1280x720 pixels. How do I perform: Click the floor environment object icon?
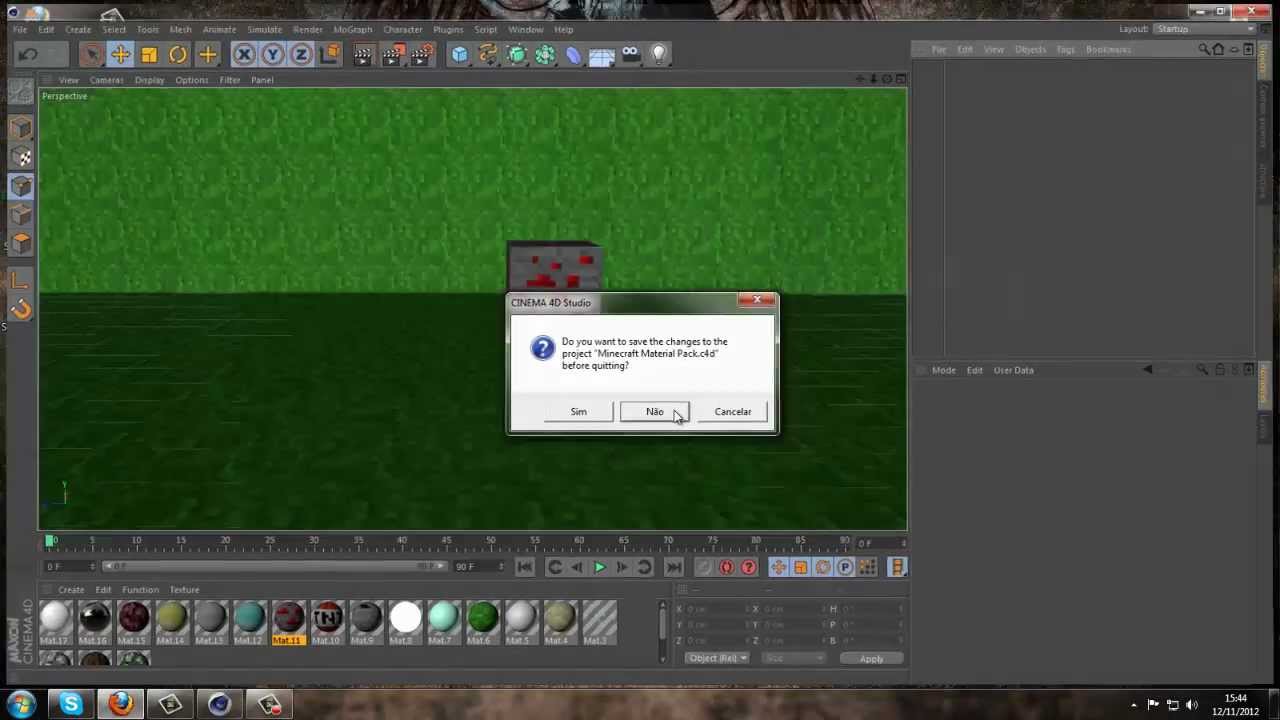point(601,54)
